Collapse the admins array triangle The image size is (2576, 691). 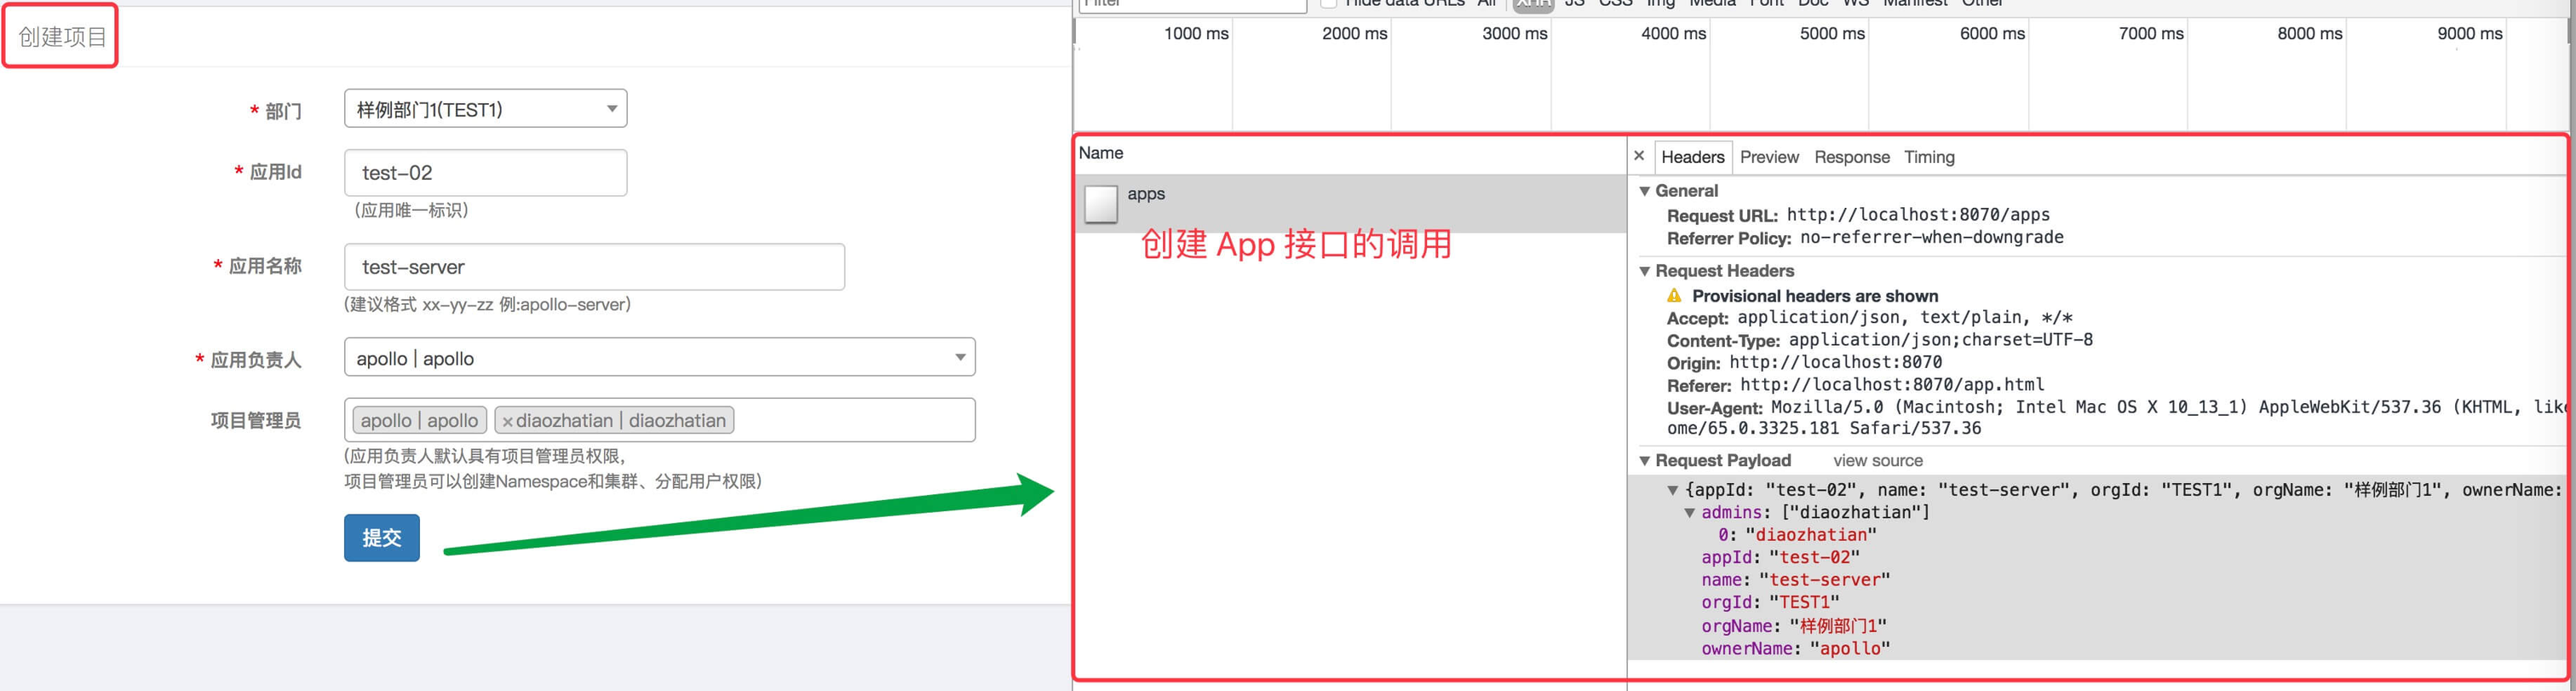[1690, 513]
